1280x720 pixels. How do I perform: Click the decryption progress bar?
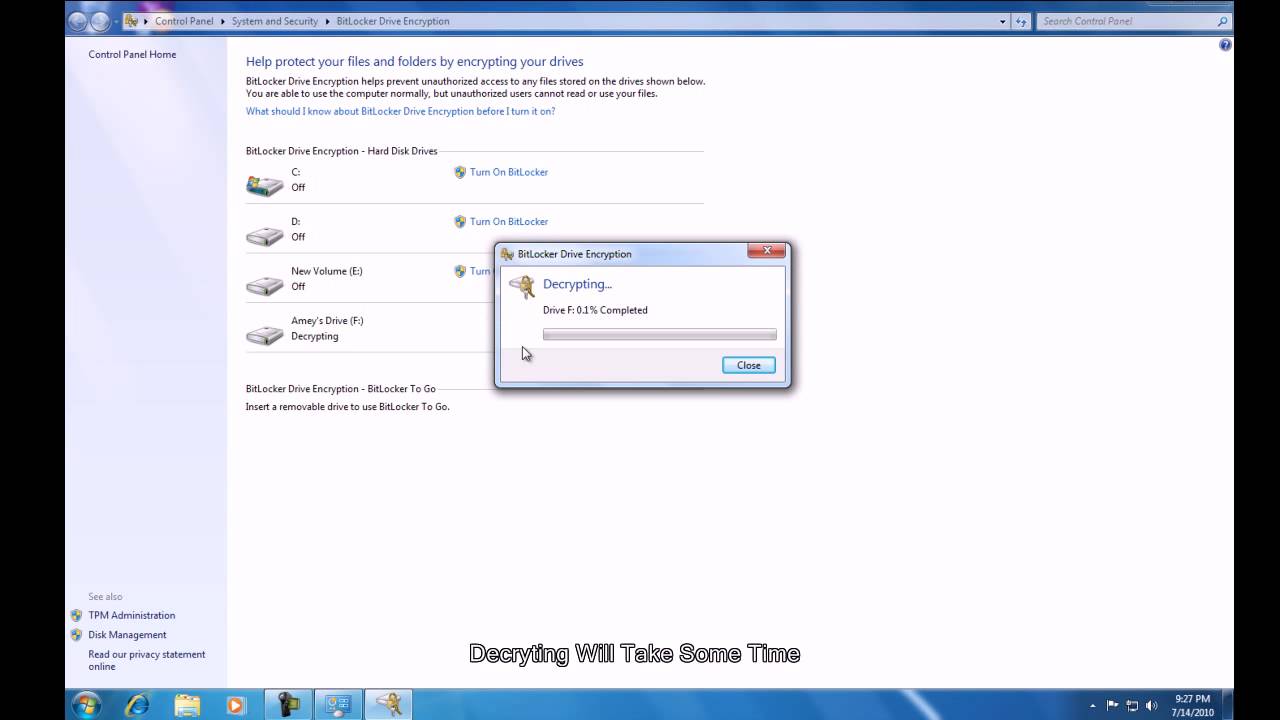click(x=659, y=335)
